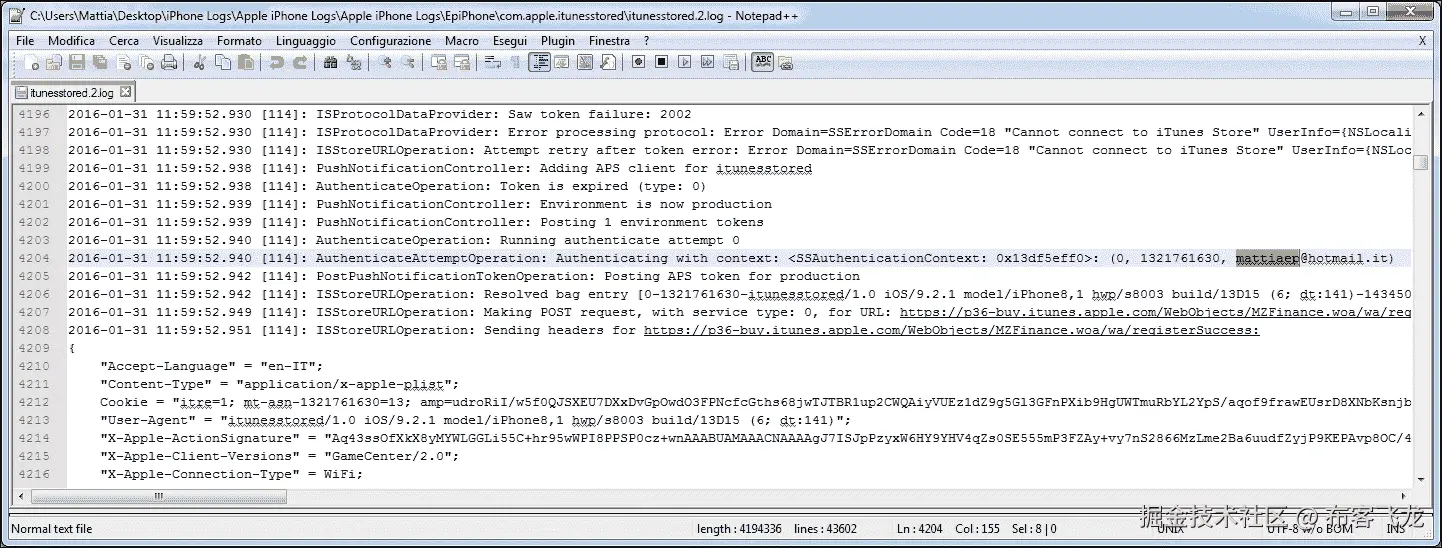This screenshot has width=1442, height=548.
Task: Open the Plugin menu
Action: [x=558, y=41]
